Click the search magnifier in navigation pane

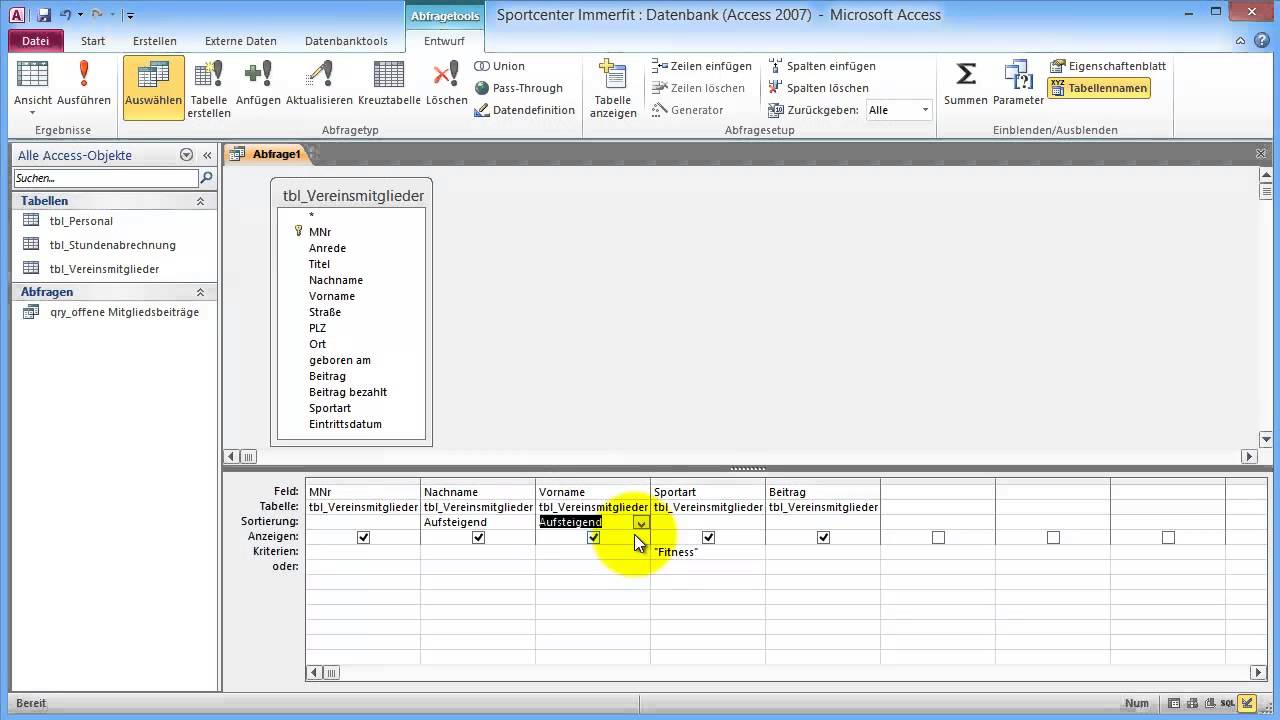click(x=207, y=178)
